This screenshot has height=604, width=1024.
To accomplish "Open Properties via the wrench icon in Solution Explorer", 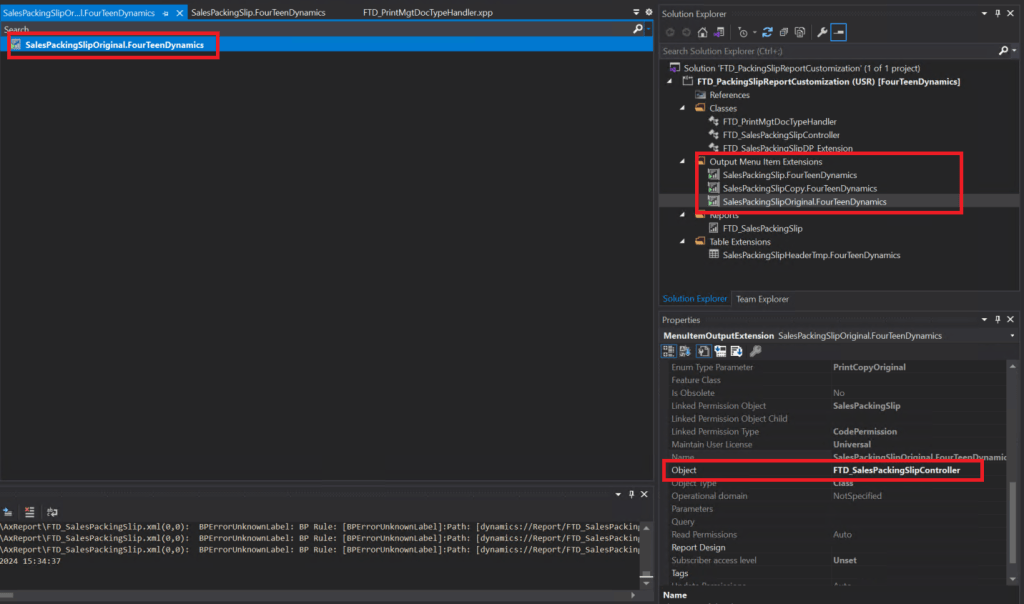I will point(822,32).
